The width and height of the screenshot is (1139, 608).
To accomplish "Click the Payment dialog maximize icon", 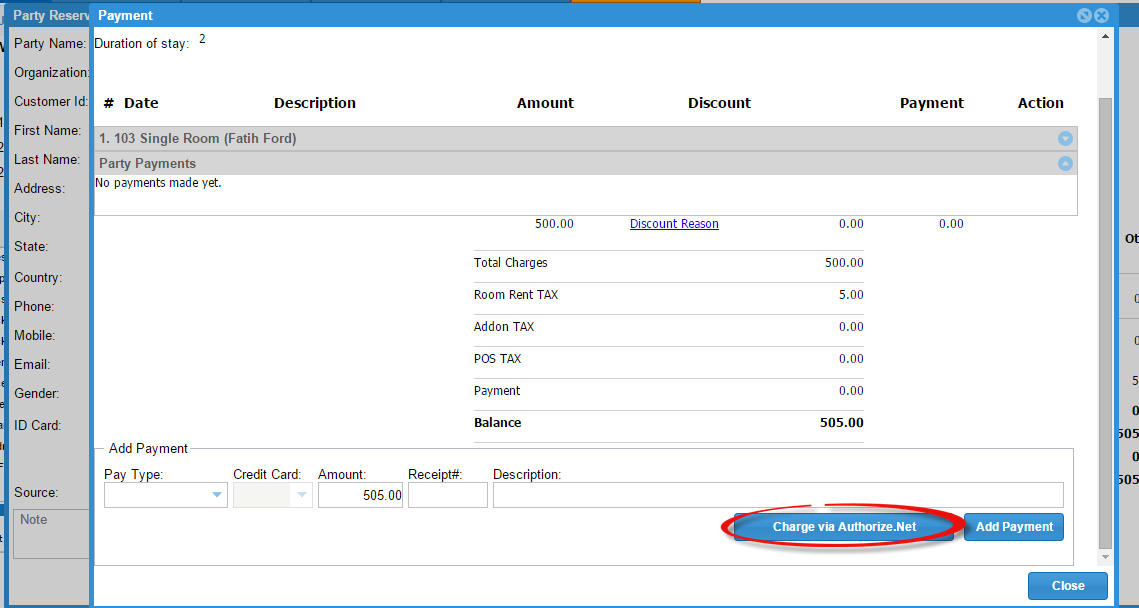I will (1083, 16).
